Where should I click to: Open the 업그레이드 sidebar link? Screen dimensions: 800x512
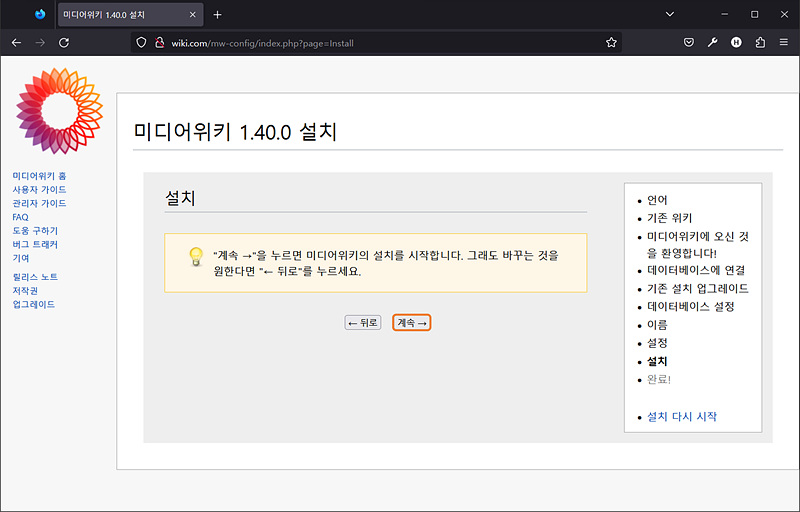click(34, 304)
